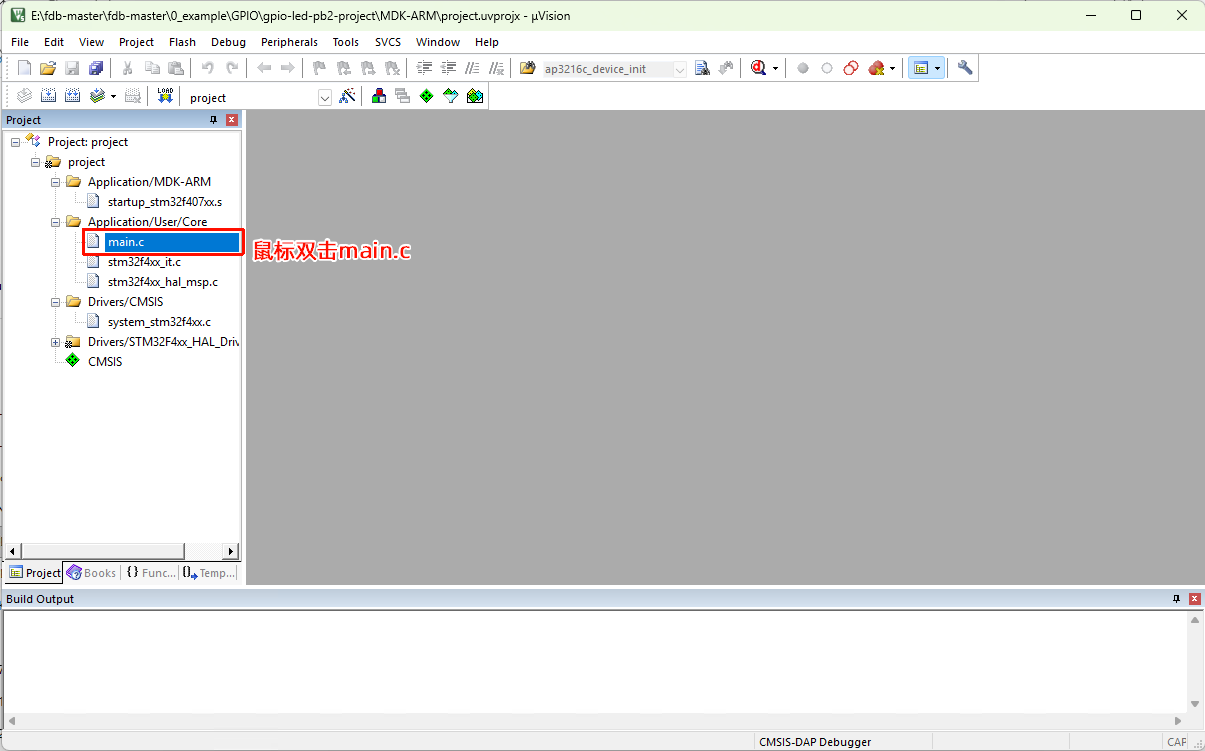Open the Peripherals menu

289,42
